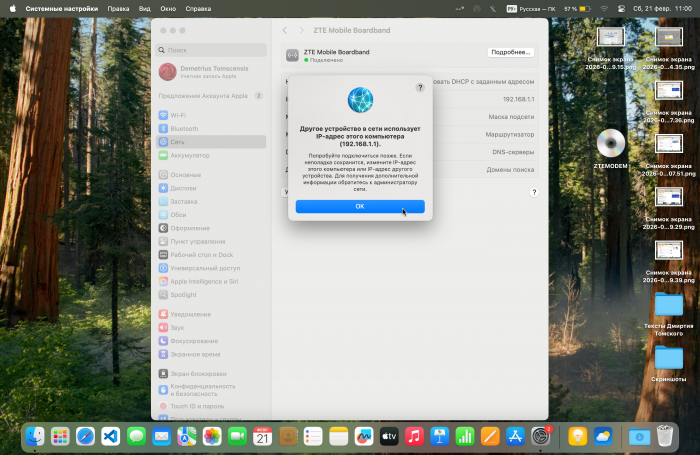Select Основные in the sidebar
This screenshot has width=700, height=455.
[185, 174]
